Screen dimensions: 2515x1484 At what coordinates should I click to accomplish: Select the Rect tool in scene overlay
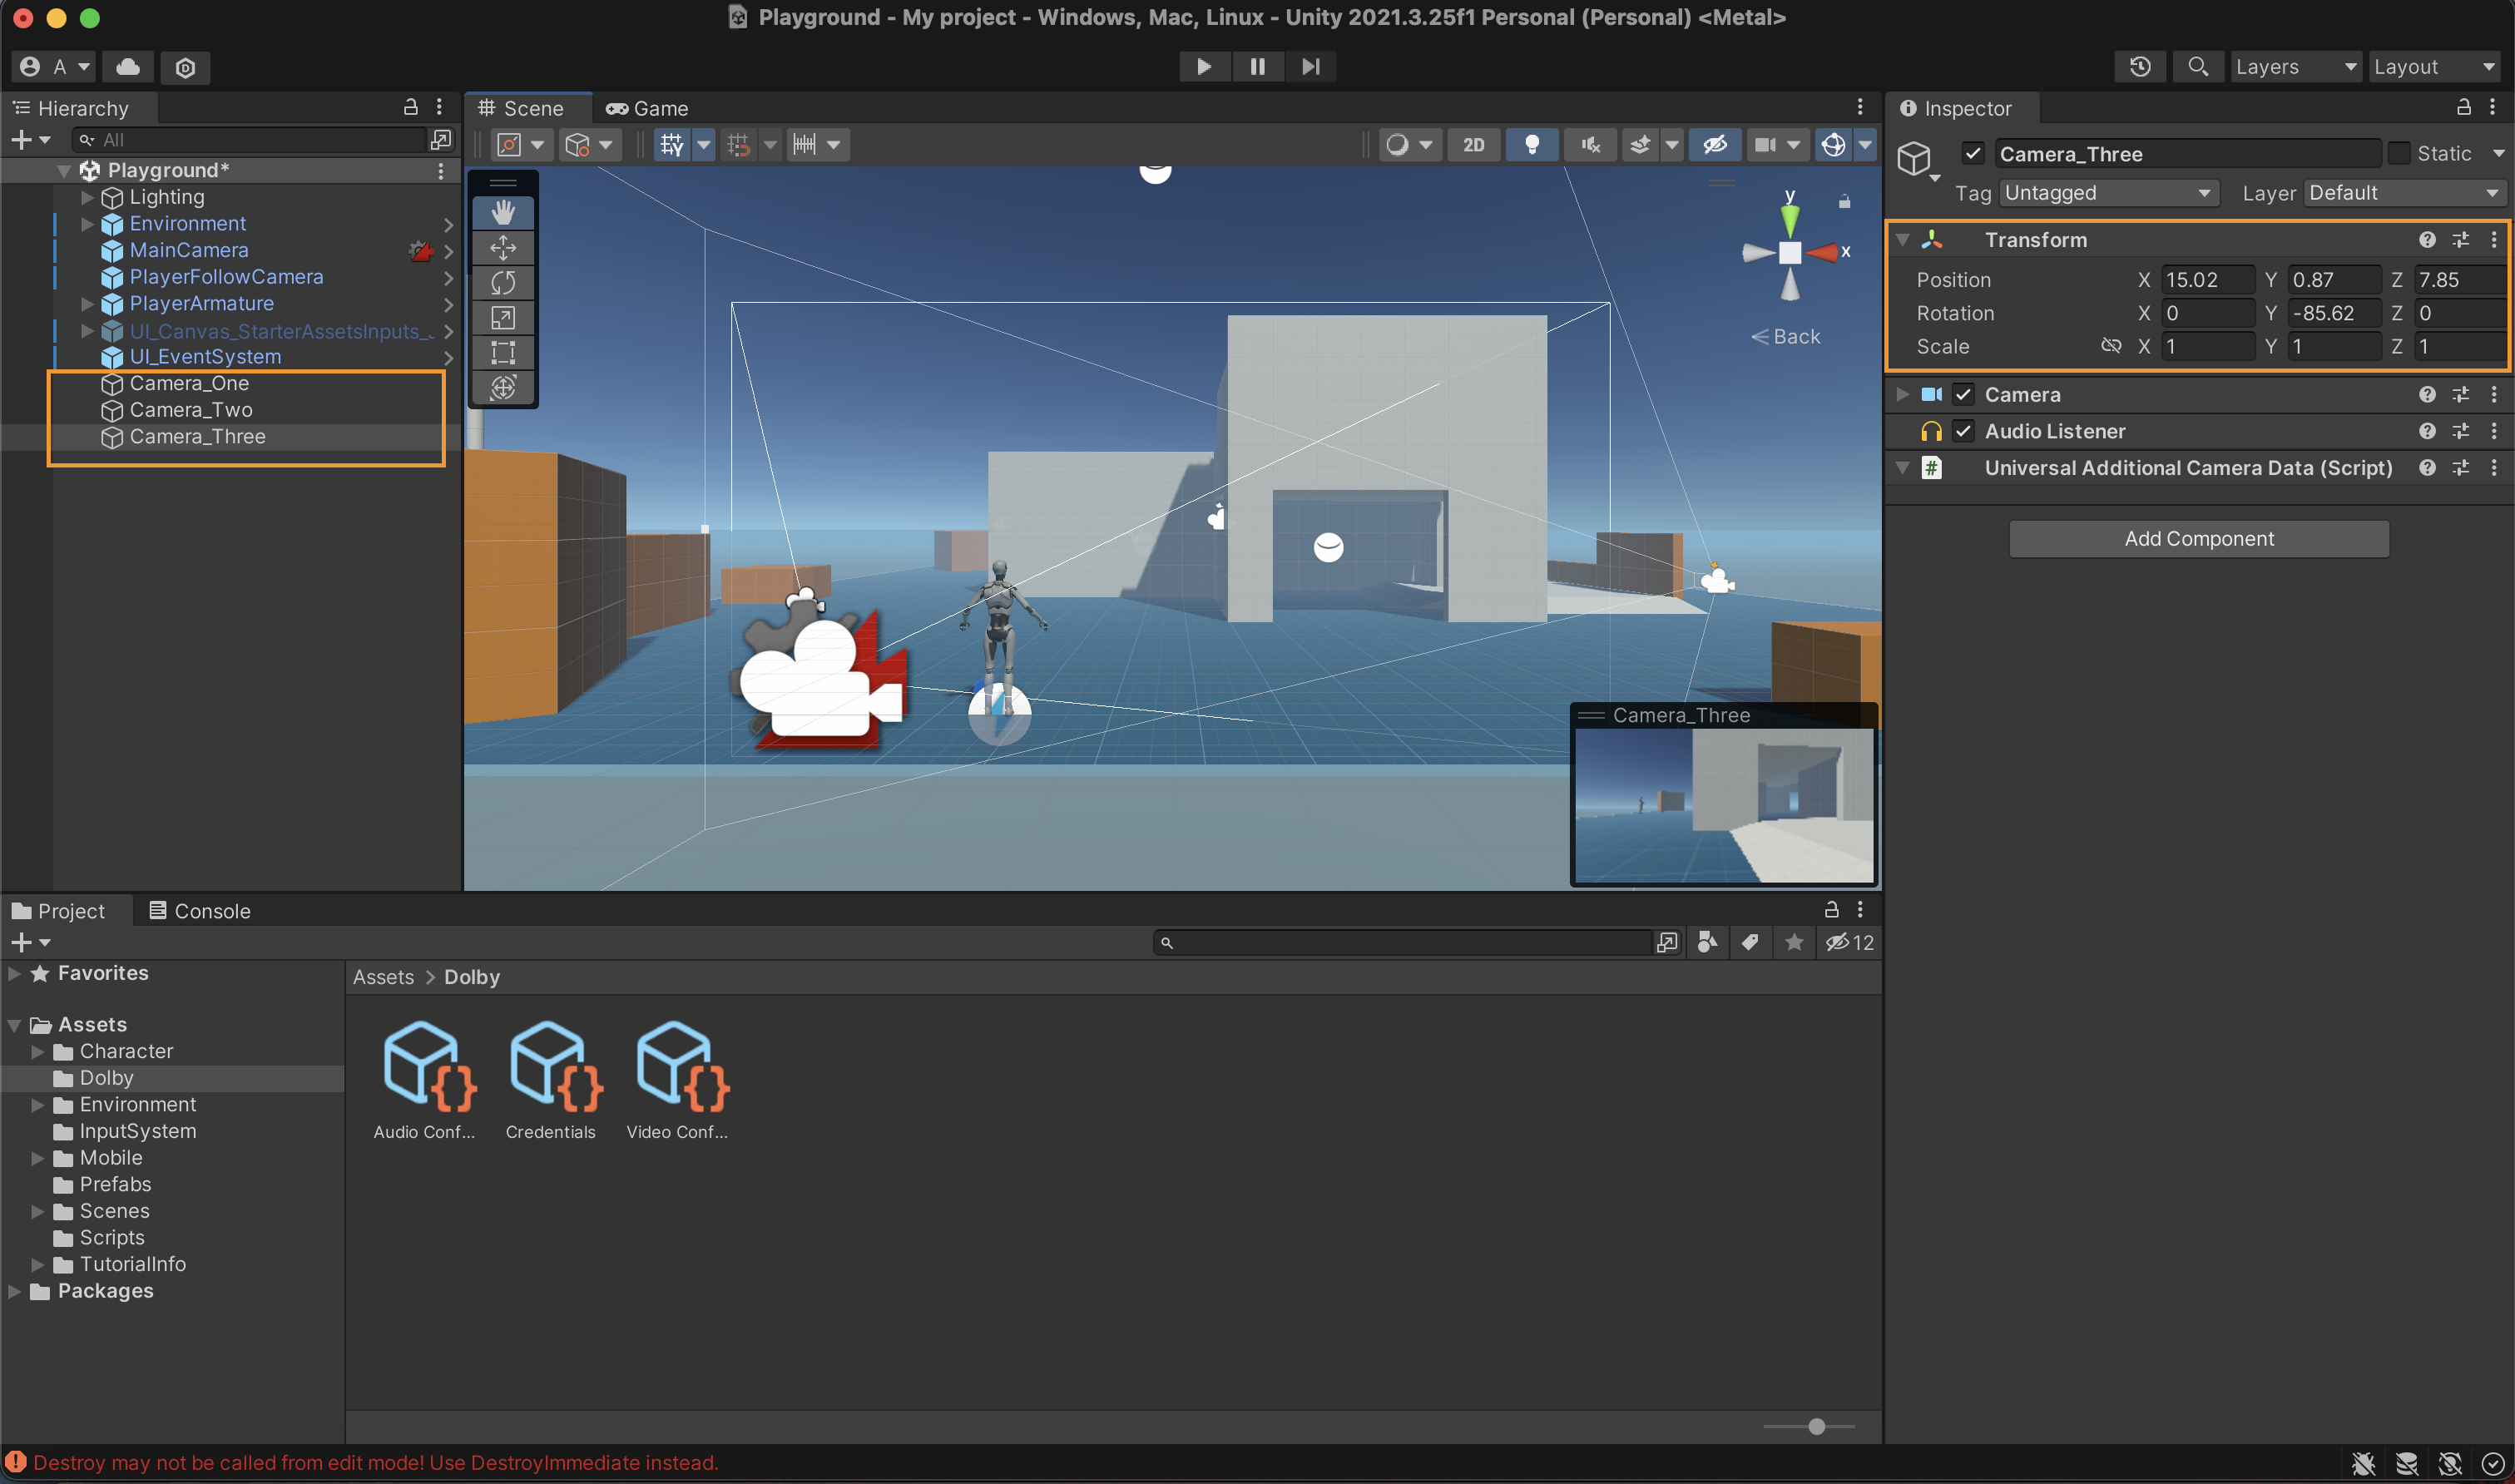point(503,353)
